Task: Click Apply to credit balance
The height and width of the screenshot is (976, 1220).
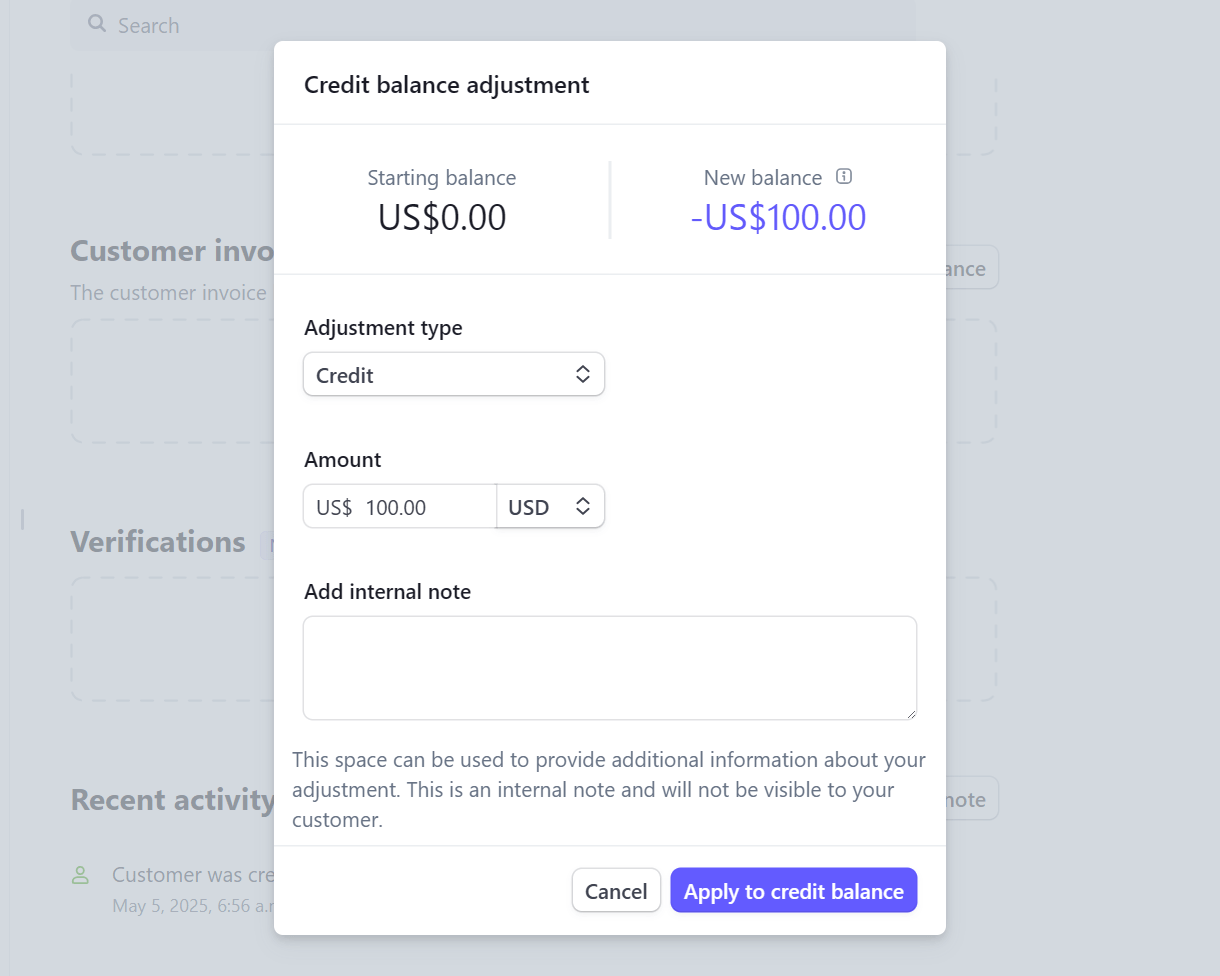Action: [793, 891]
